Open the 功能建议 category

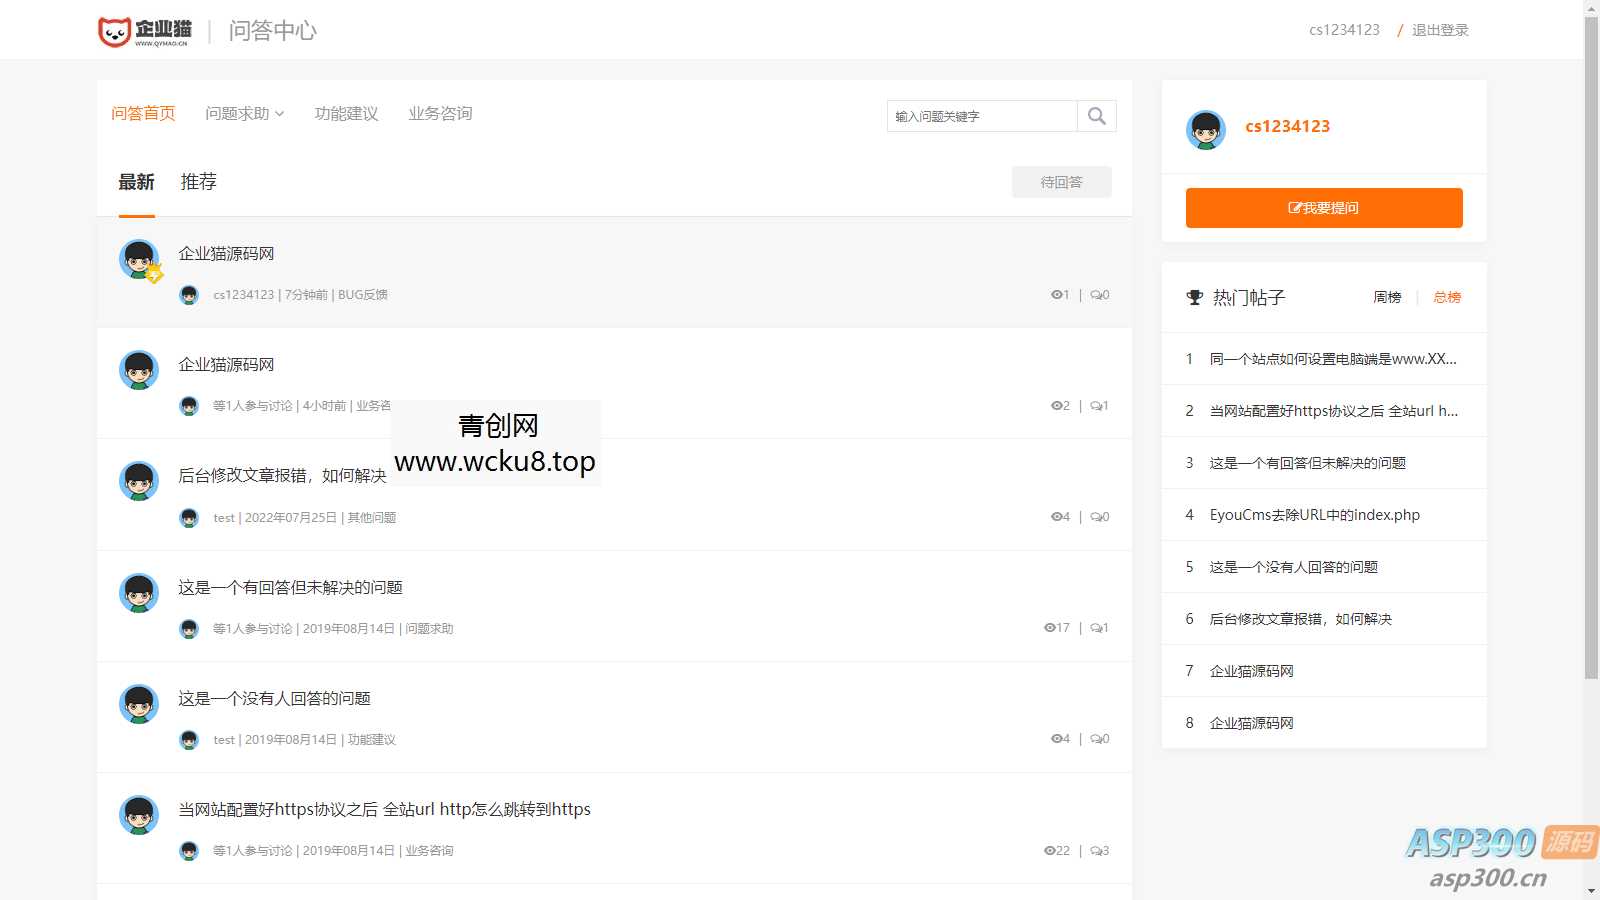pos(345,113)
